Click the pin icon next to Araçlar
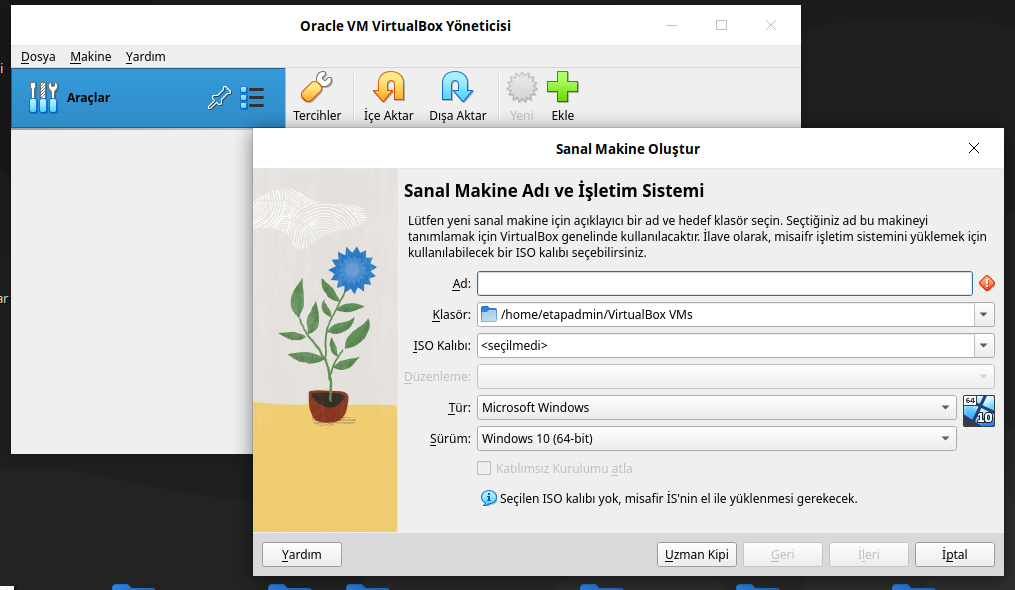Image resolution: width=1015 pixels, height=590 pixels. tap(219, 97)
